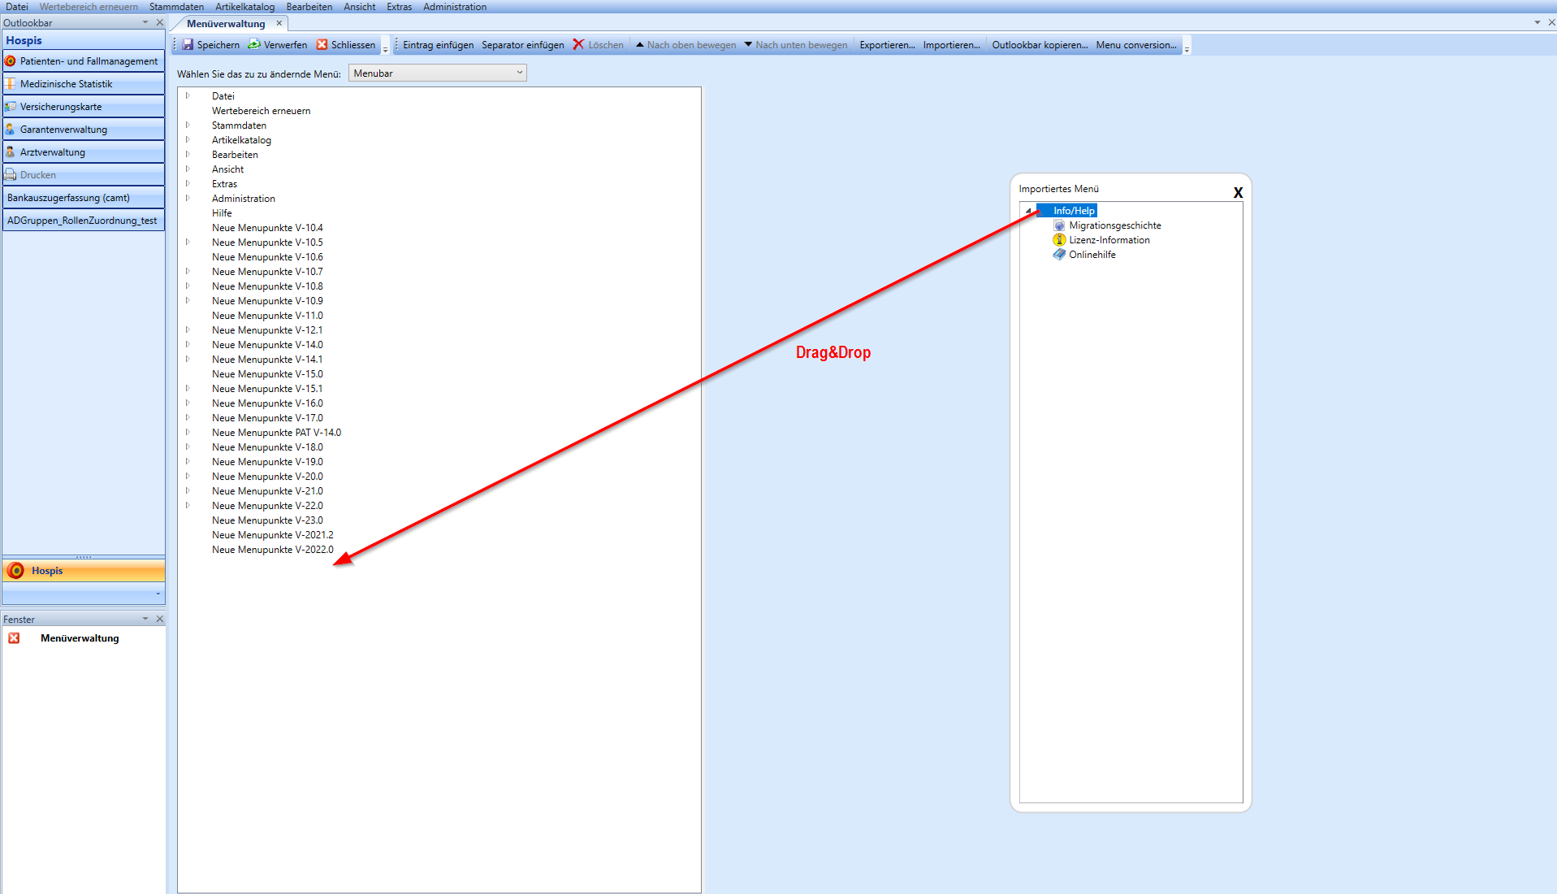Discard changes using Verwerfen
The width and height of the screenshot is (1558, 894).
(x=278, y=45)
